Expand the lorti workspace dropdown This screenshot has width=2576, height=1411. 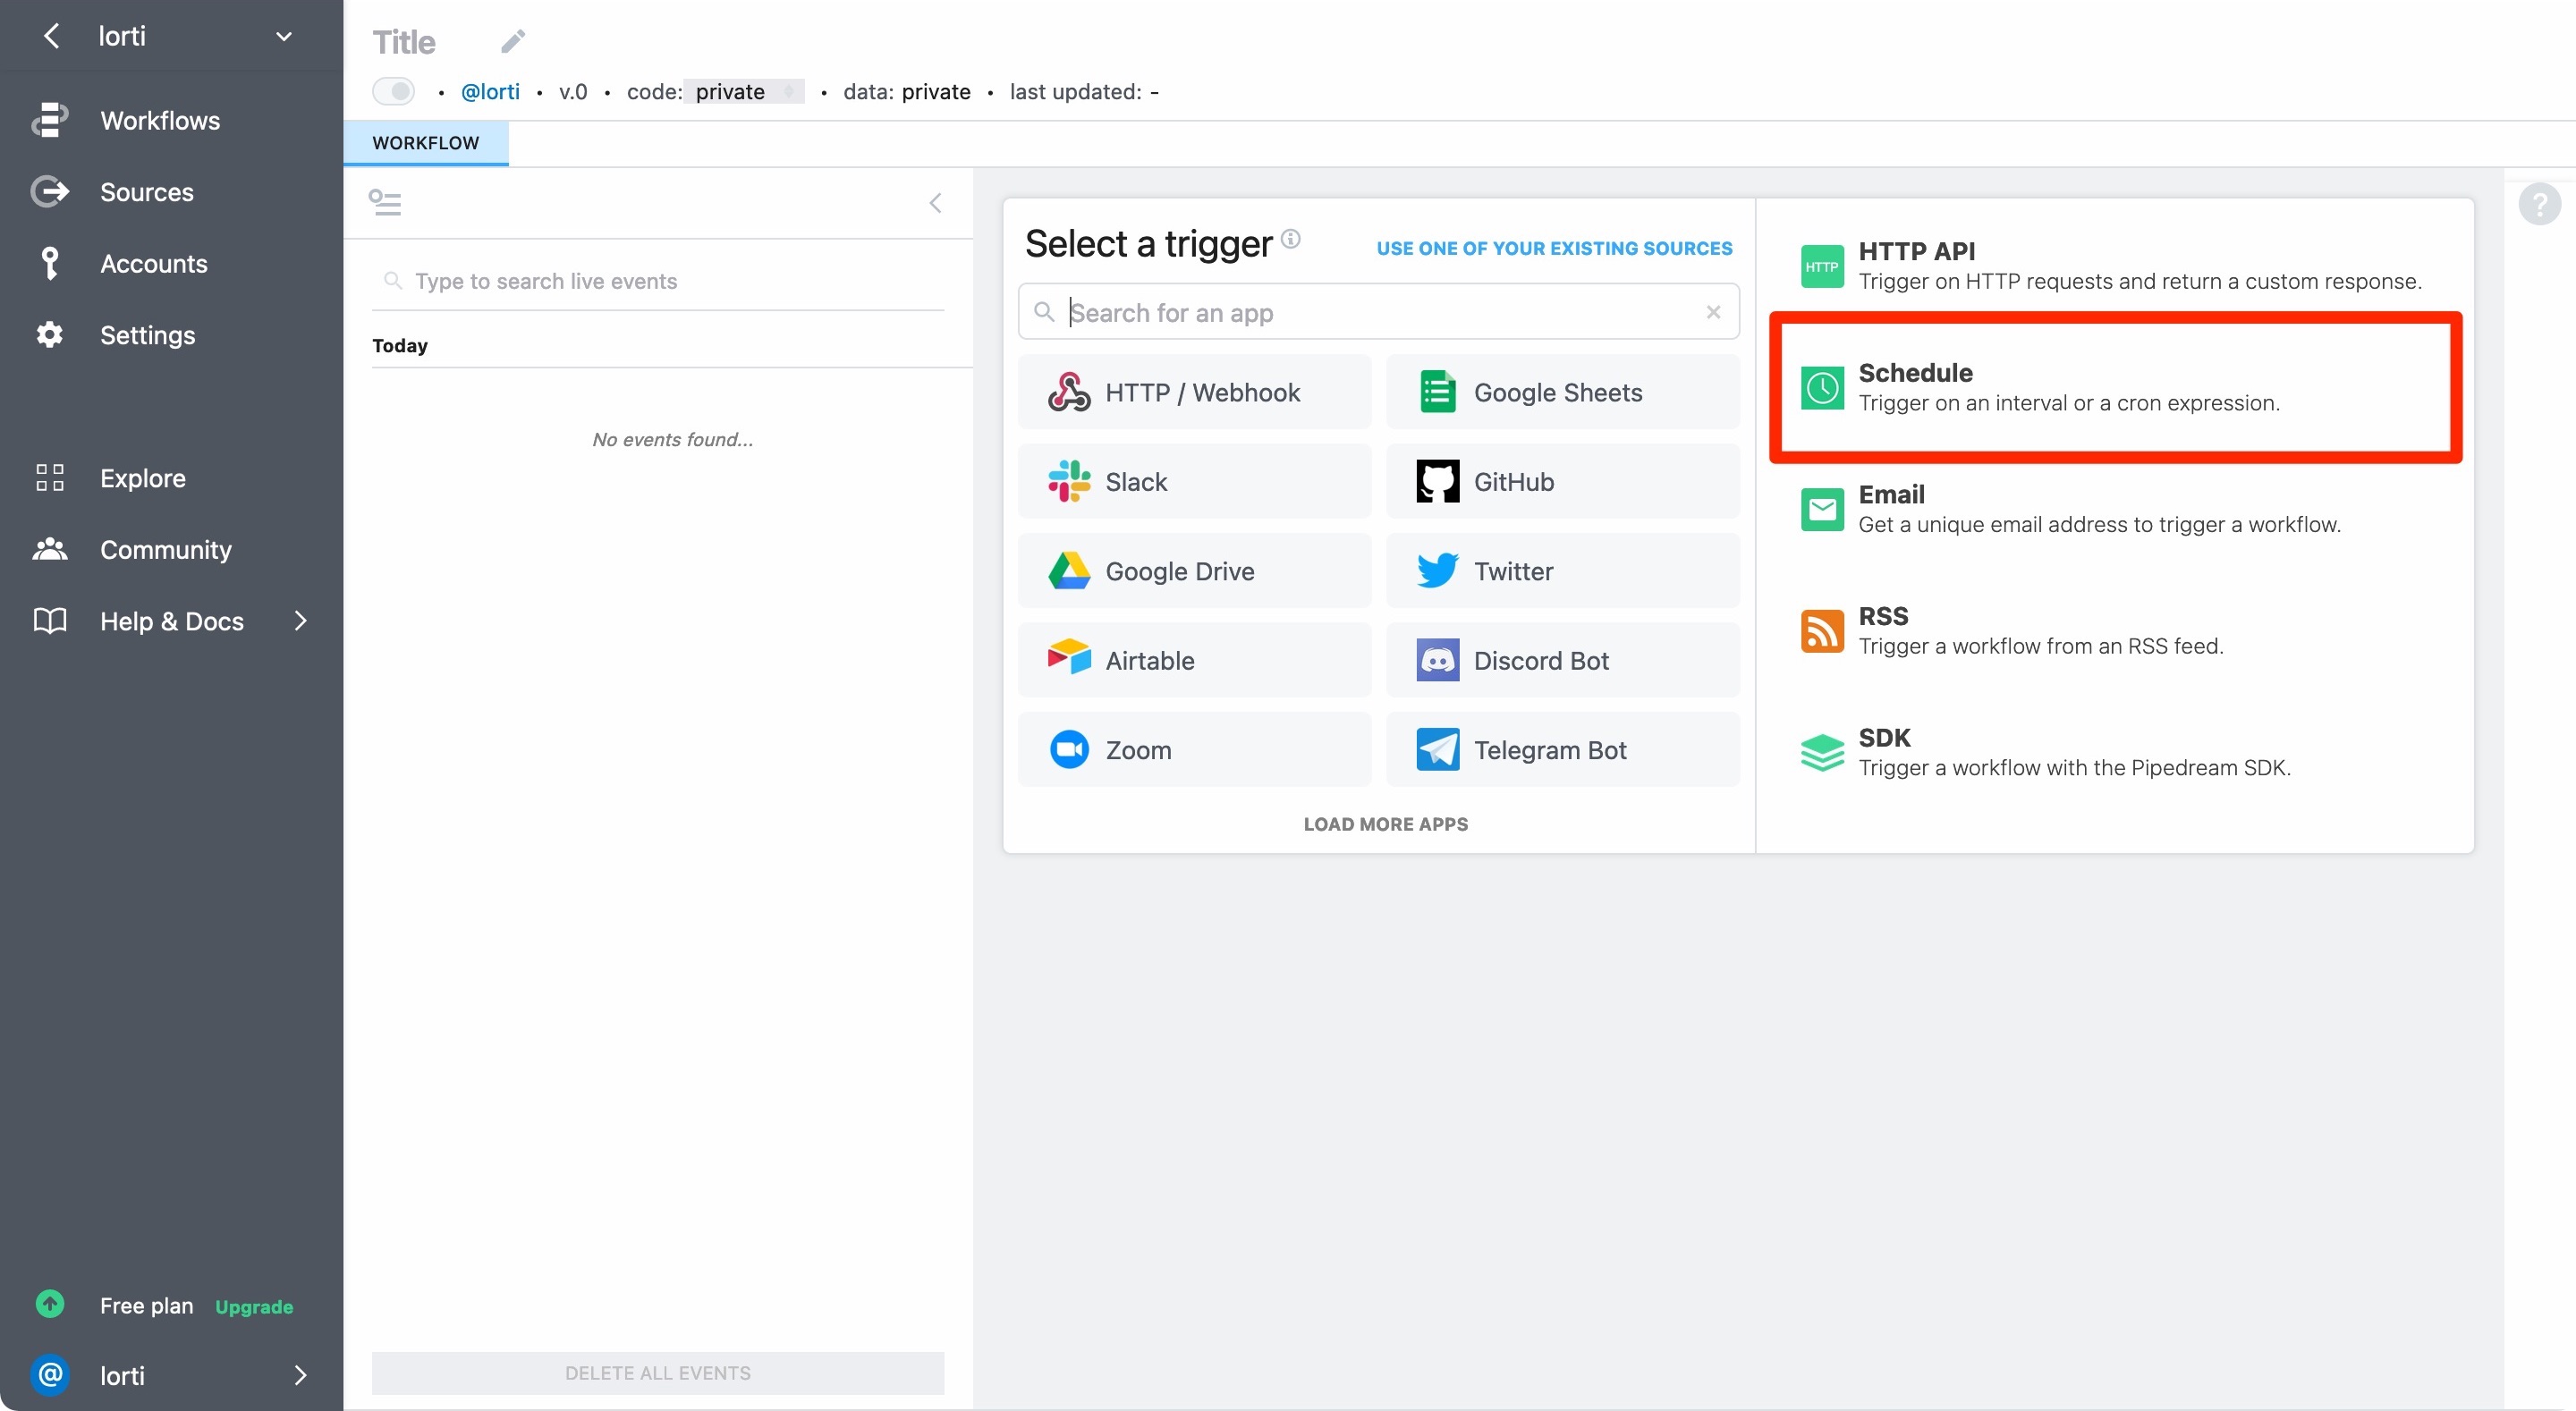coord(284,36)
